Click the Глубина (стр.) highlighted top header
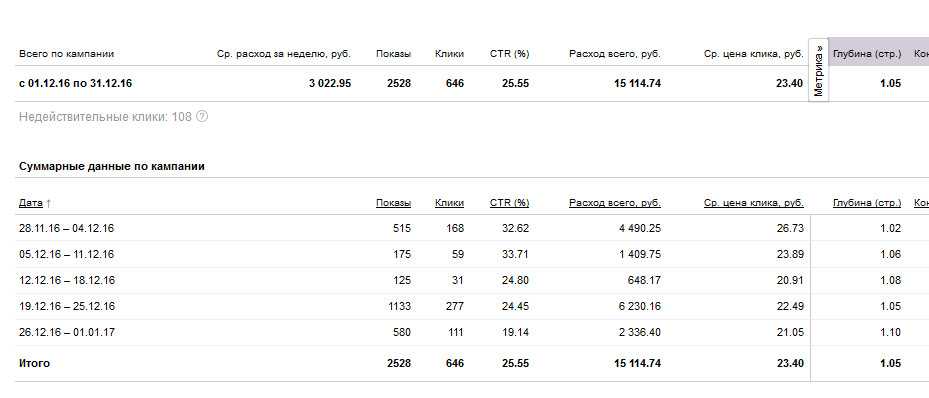929x398 pixels. [x=867, y=54]
